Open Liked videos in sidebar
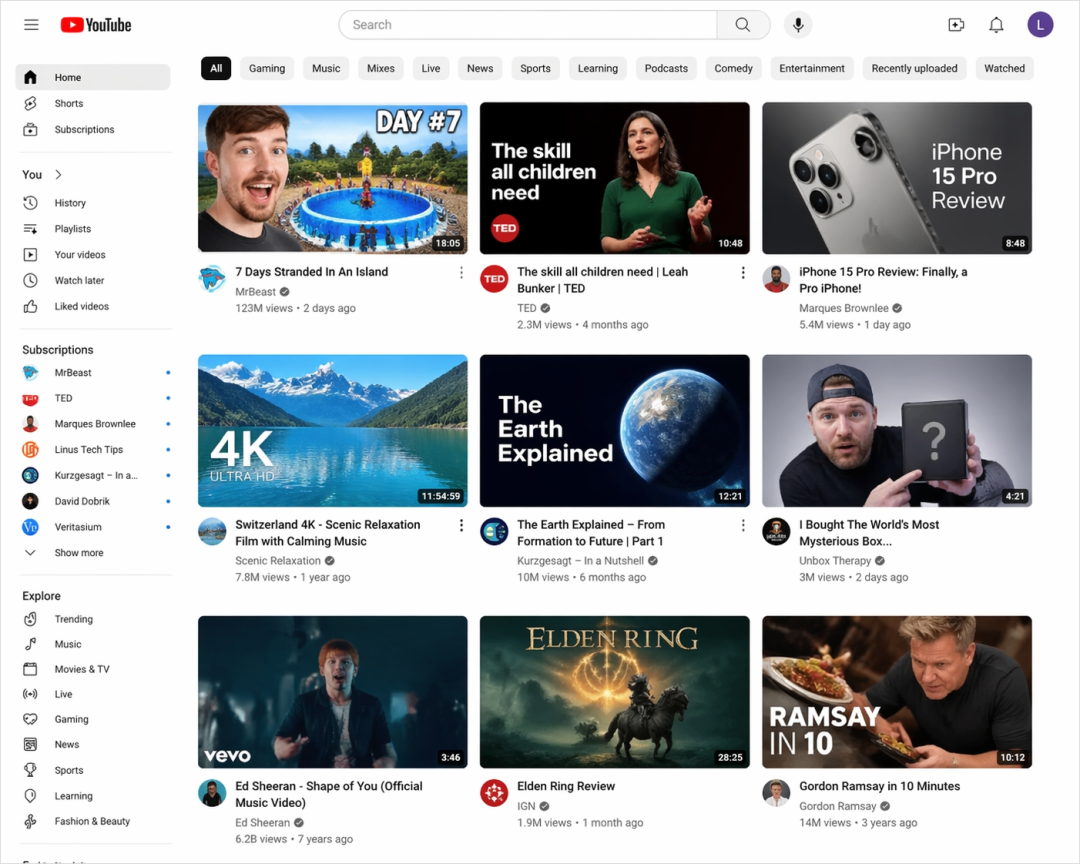 click(81, 307)
